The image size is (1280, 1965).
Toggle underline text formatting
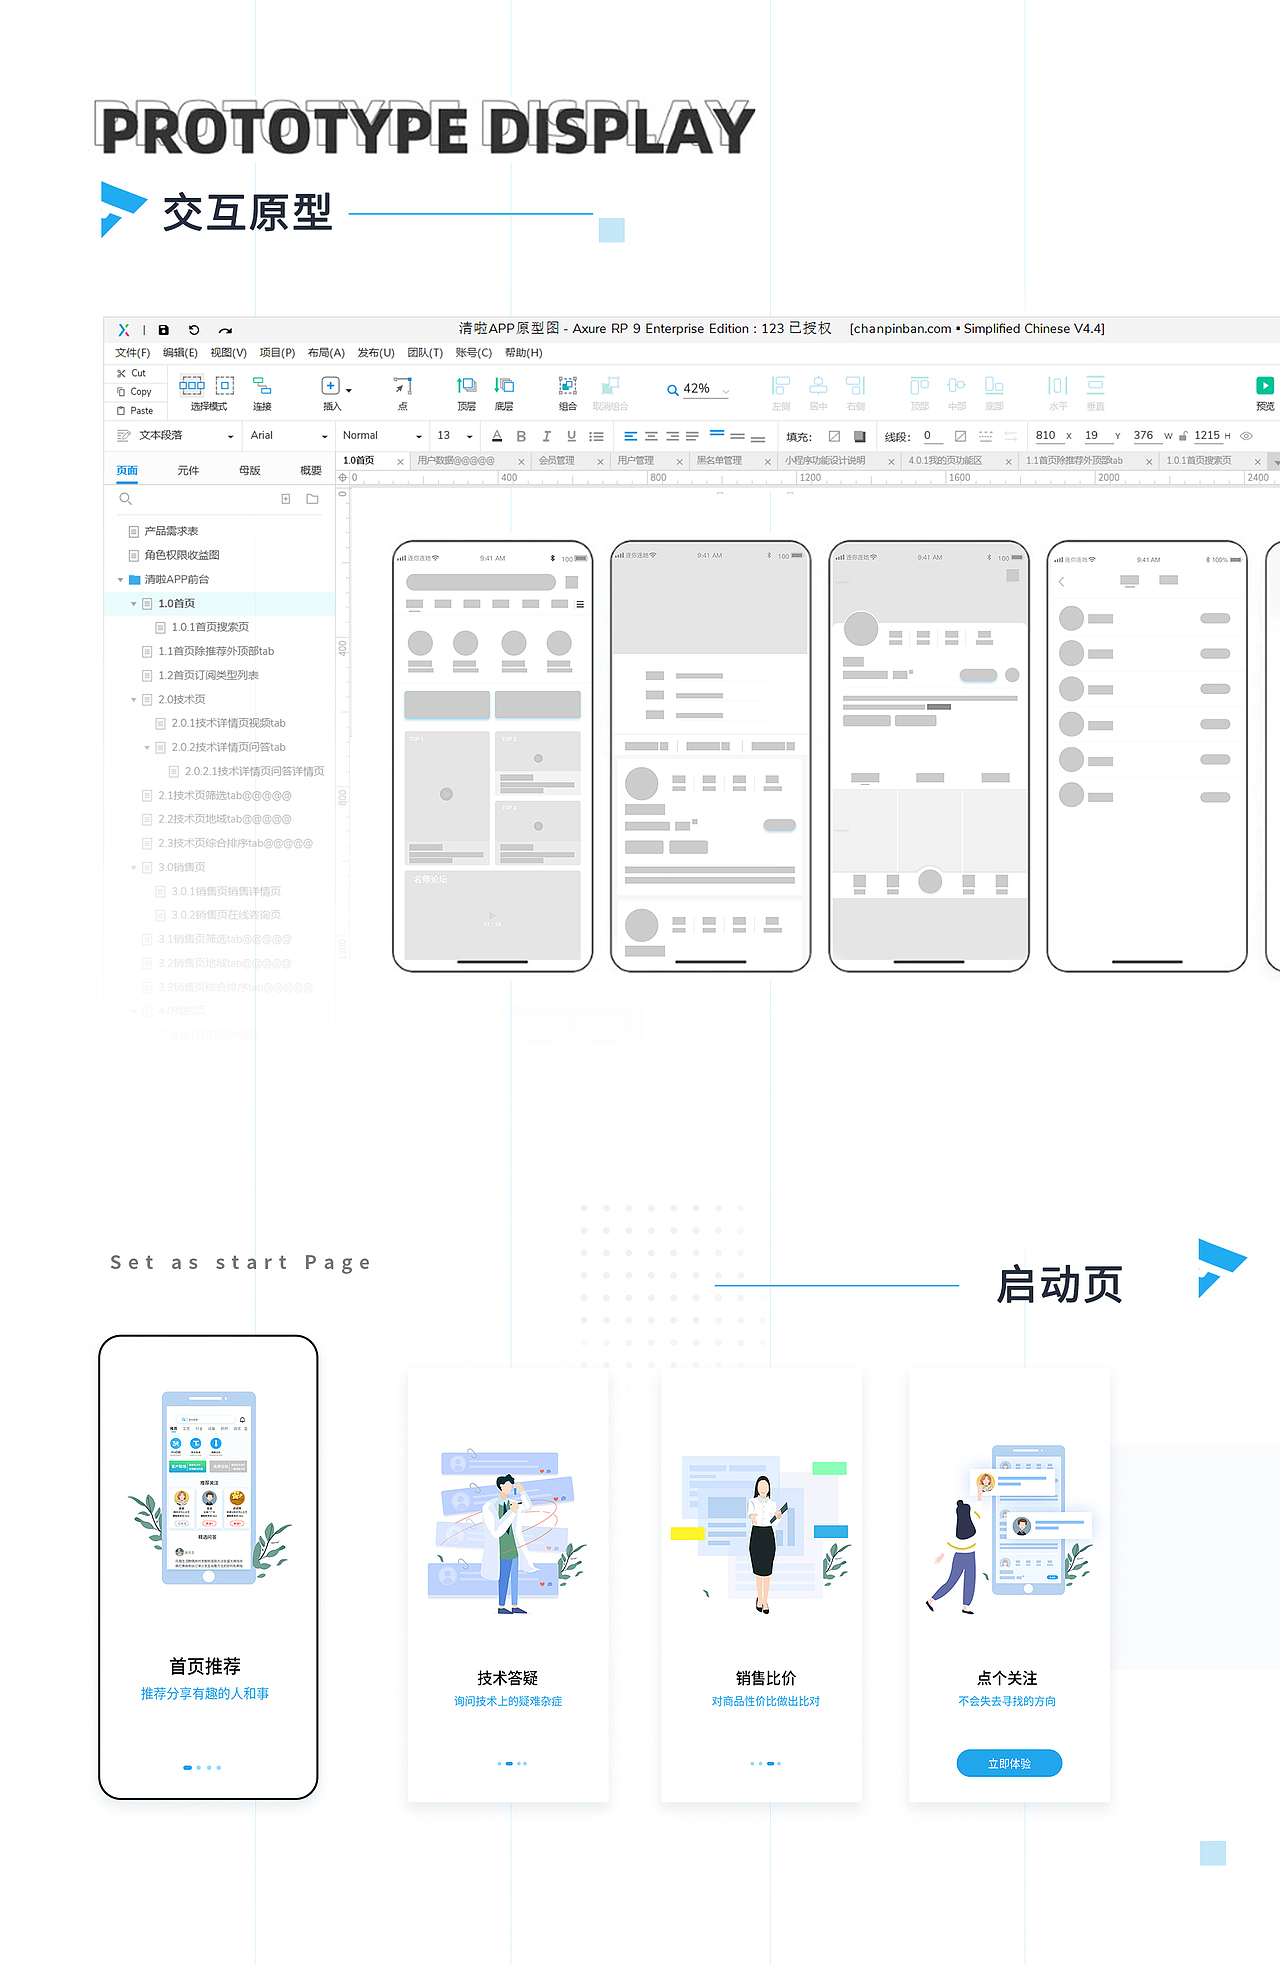pos(571,436)
